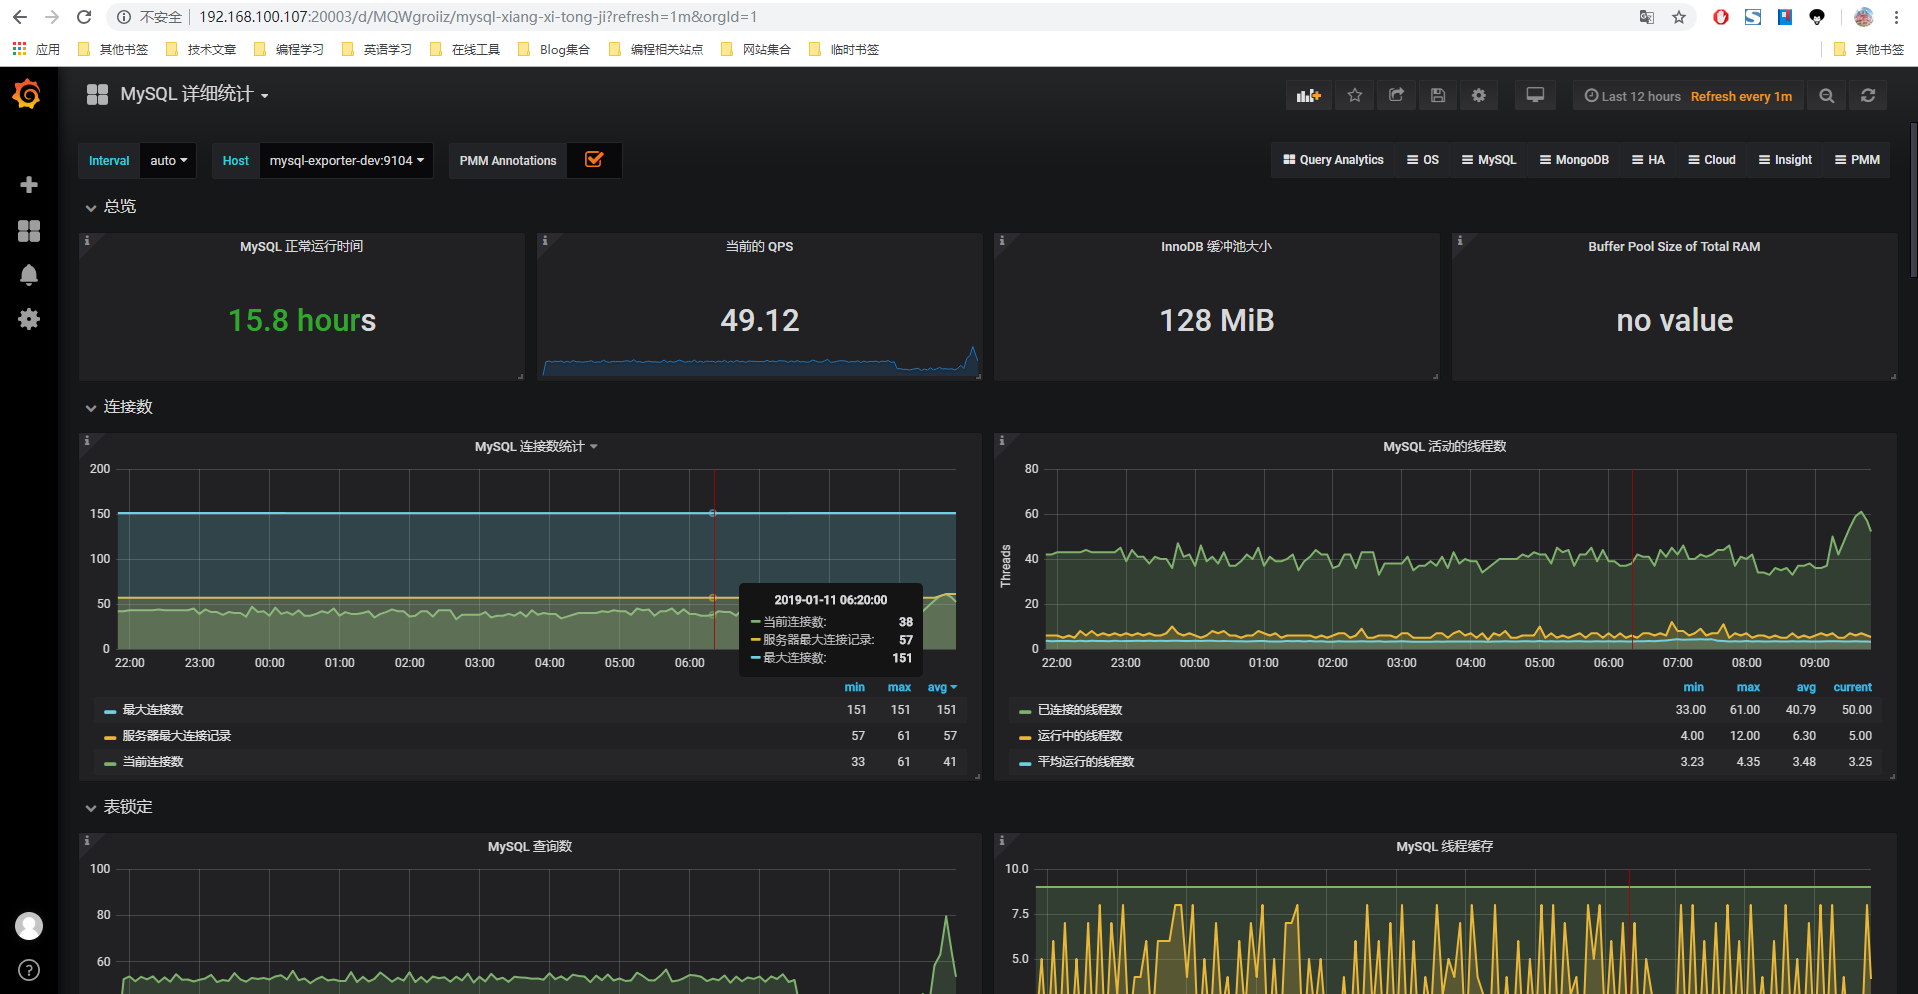Screen dimensions: 1918x994
Task: Reload the browser page
Action: coord(84,17)
